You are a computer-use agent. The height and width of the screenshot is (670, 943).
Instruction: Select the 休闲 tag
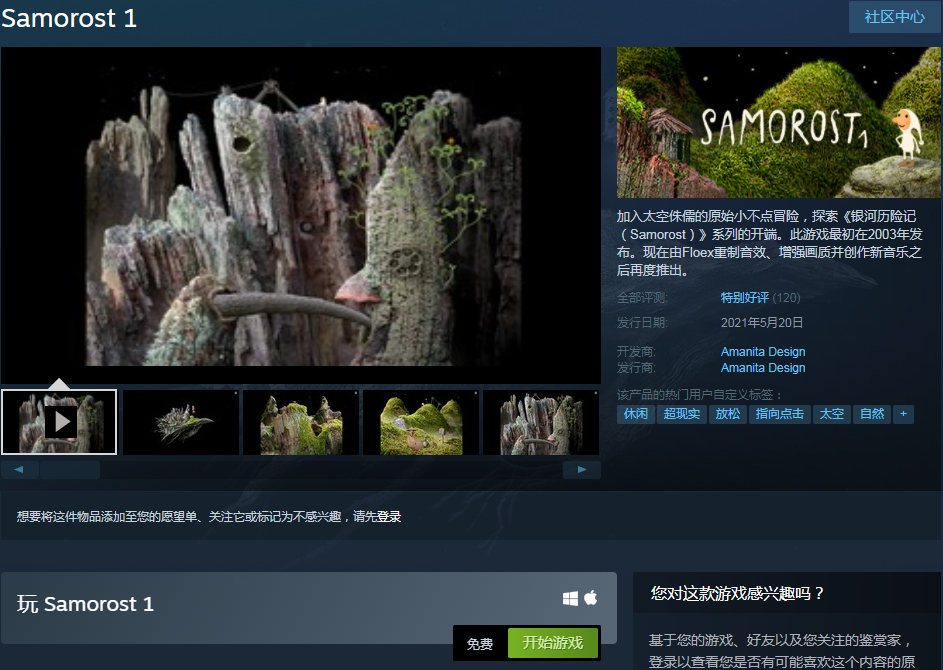636,414
